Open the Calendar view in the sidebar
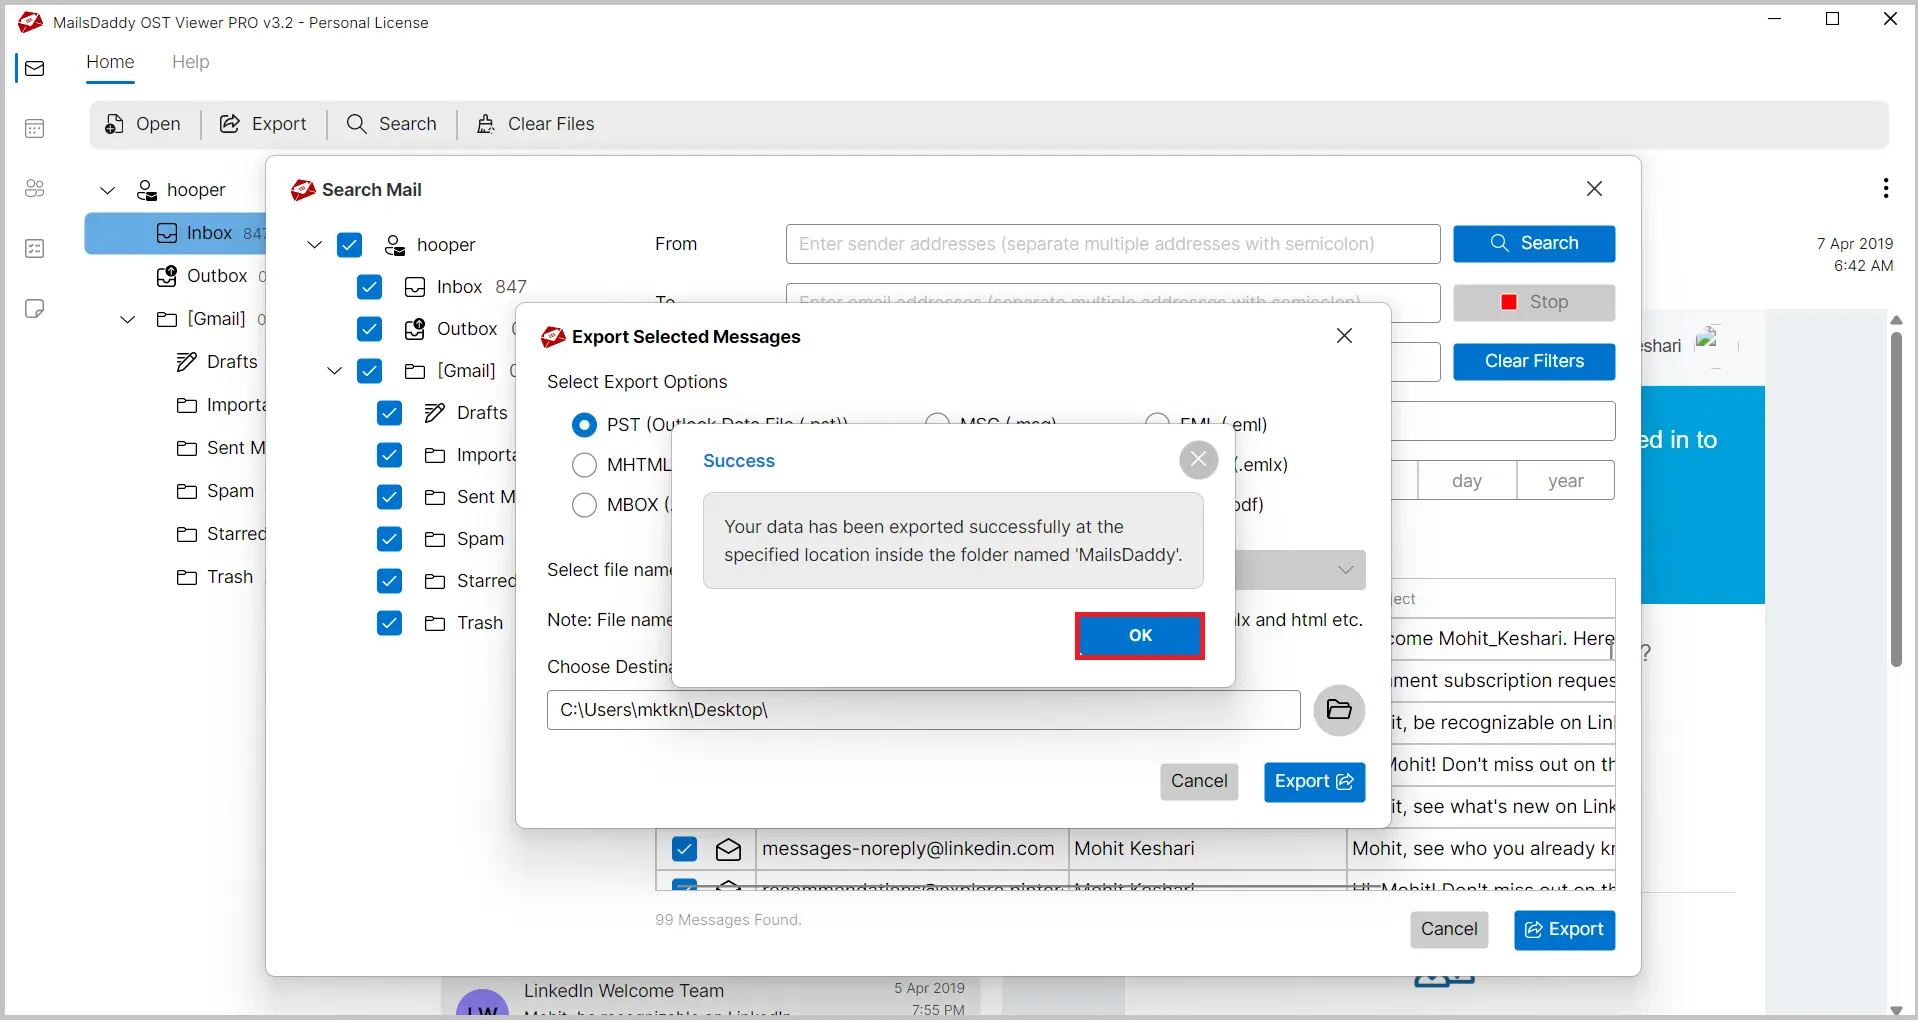The height and width of the screenshot is (1020, 1918). tap(35, 129)
